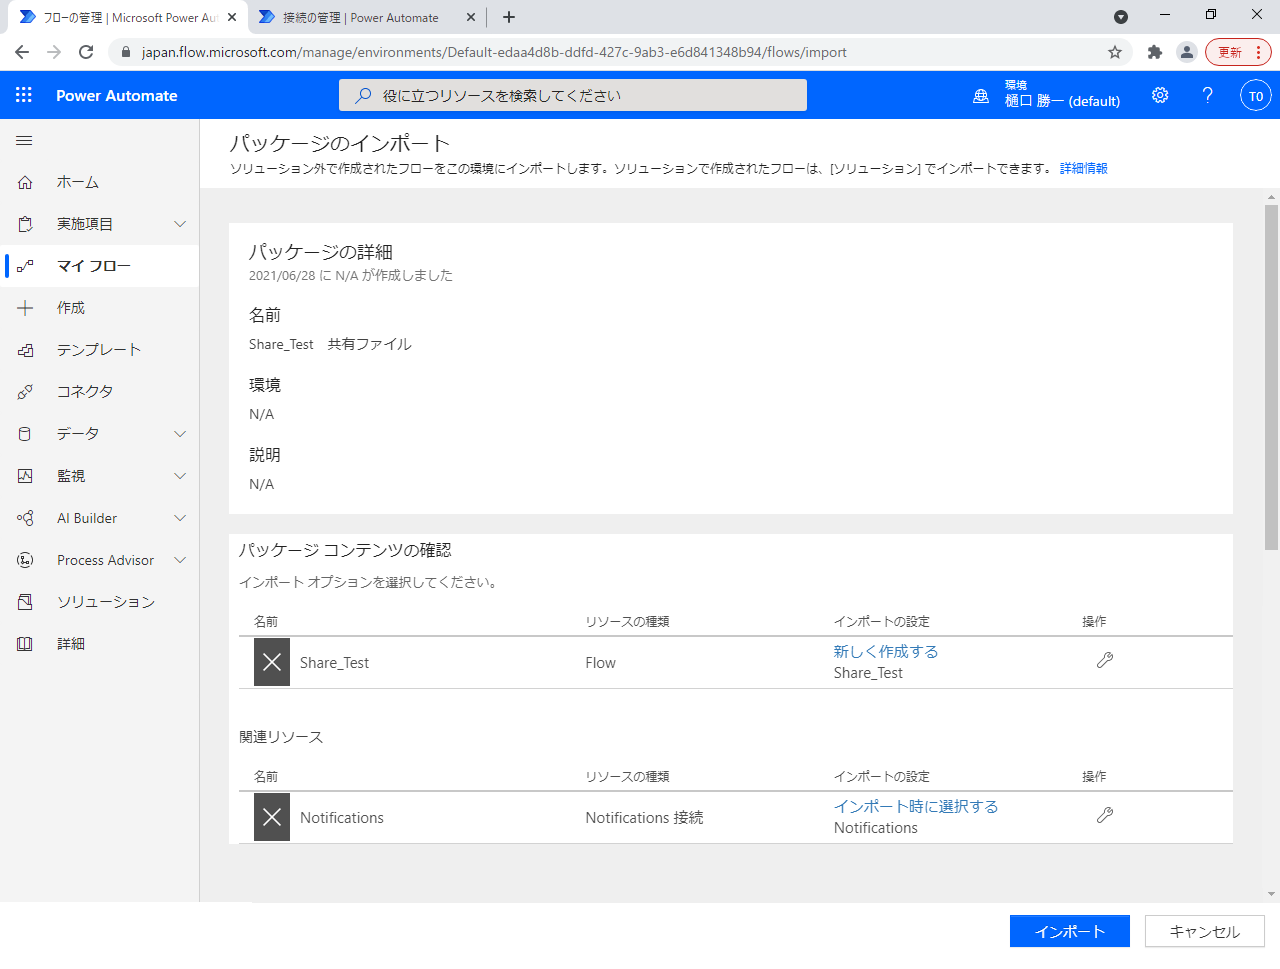
Task: Click the テンプレート icon in sidebar
Action: (x=25, y=350)
